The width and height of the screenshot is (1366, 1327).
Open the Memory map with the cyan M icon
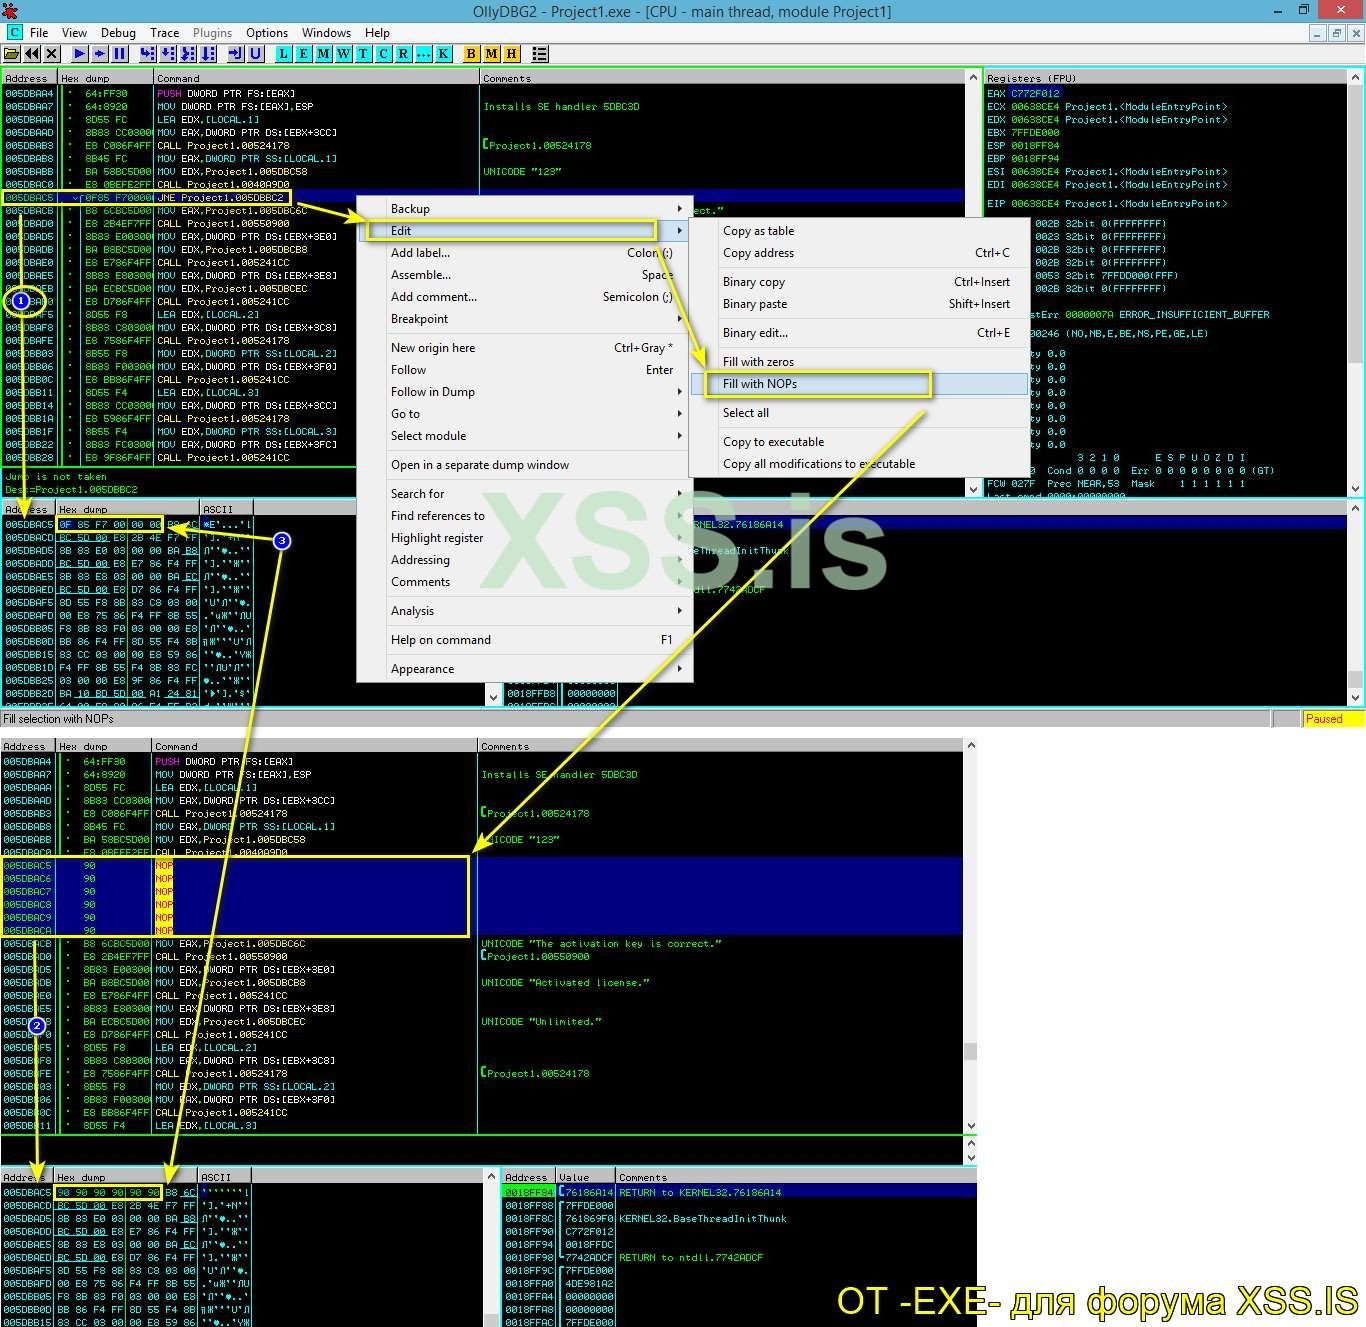click(x=324, y=54)
